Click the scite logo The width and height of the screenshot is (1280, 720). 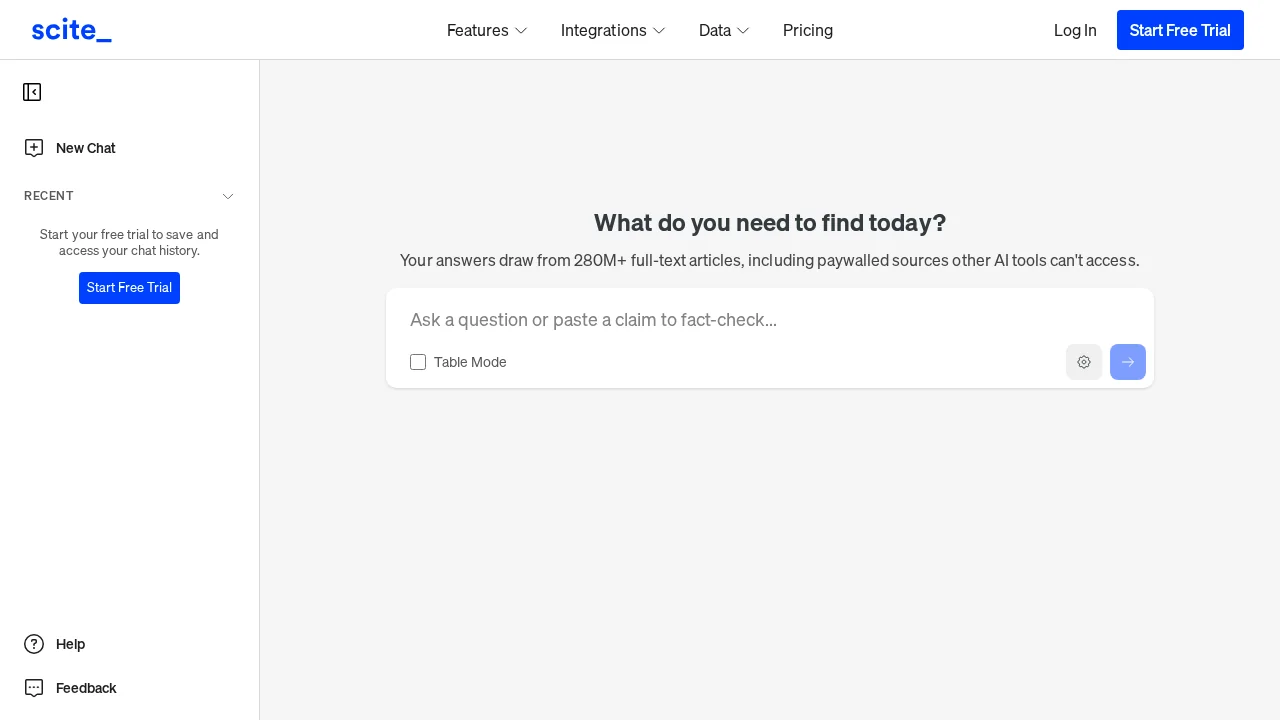click(71, 30)
